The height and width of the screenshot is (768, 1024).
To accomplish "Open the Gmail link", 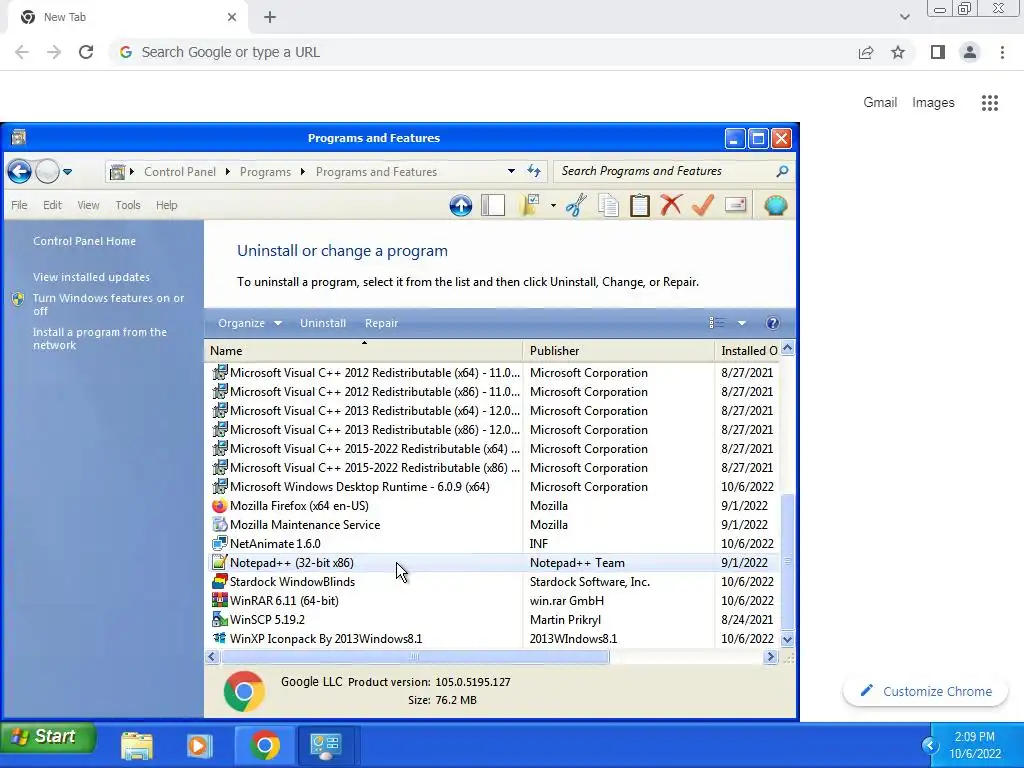I will (x=880, y=103).
